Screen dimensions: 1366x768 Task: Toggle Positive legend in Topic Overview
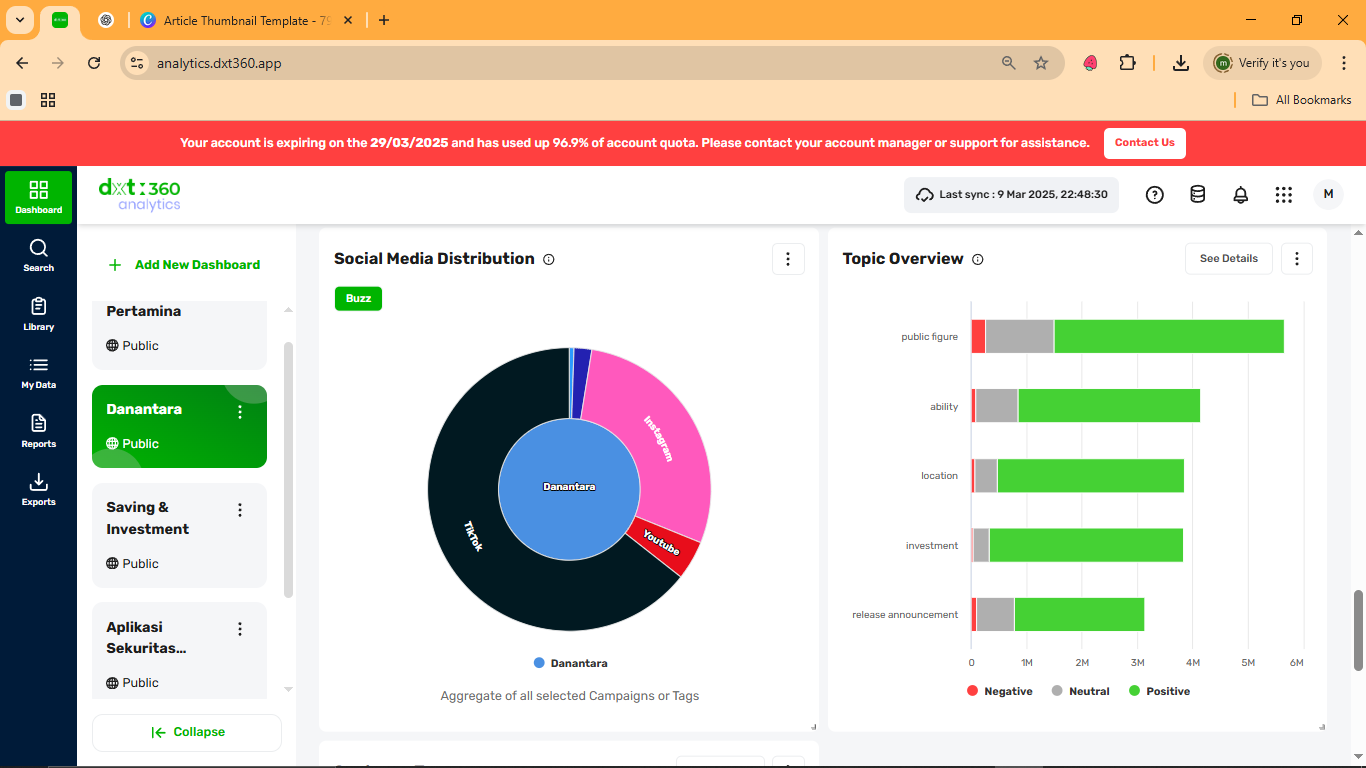1159,691
